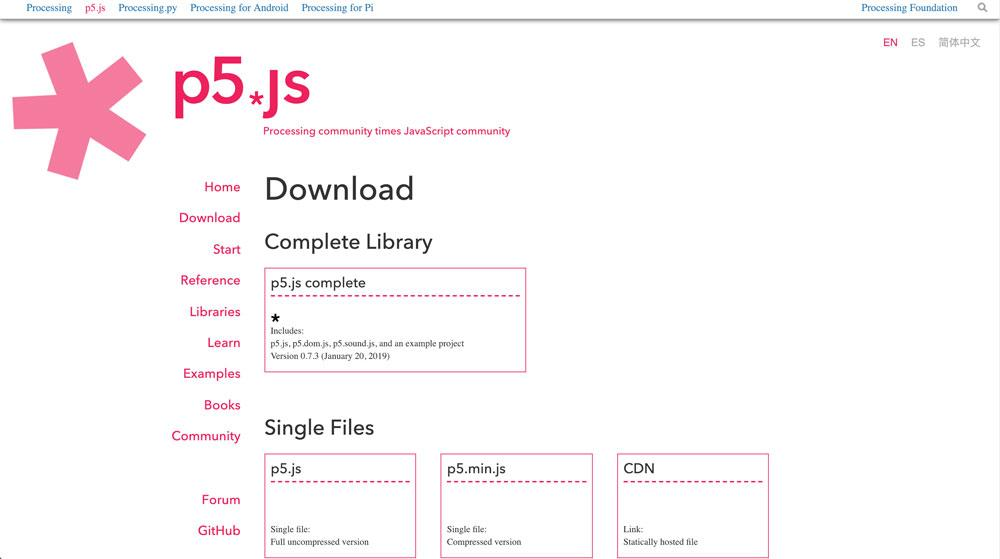Image resolution: width=1000 pixels, height=559 pixels.
Task: Open Processing for Android link
Action: tap(239, 8)
